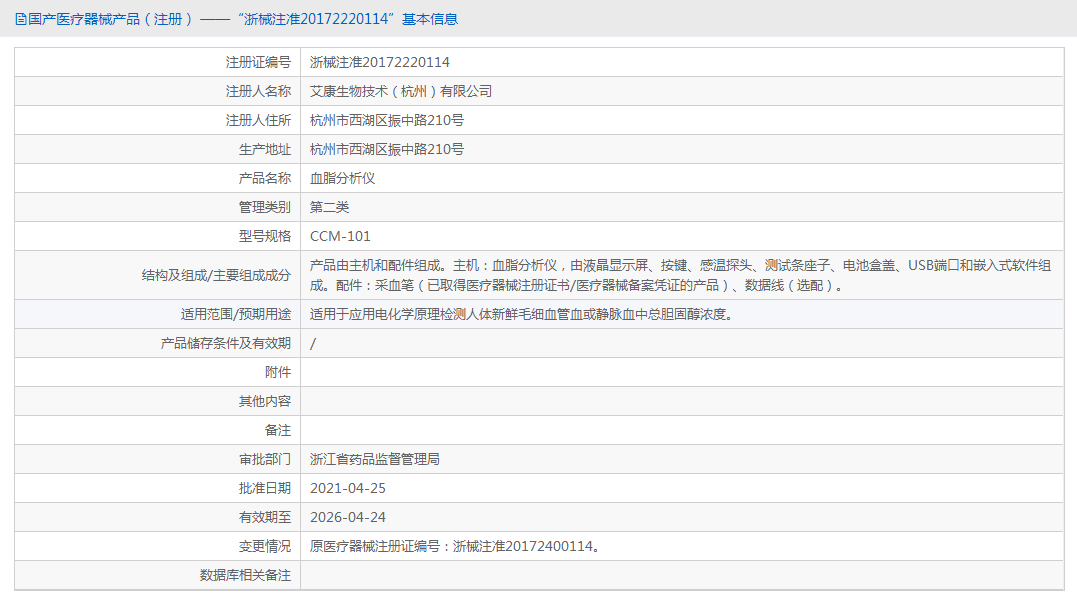The height and width of the screenshot is (601, 1077).
Task: Click the 适用范围/预期用途 label
Action: pos(236,314)
